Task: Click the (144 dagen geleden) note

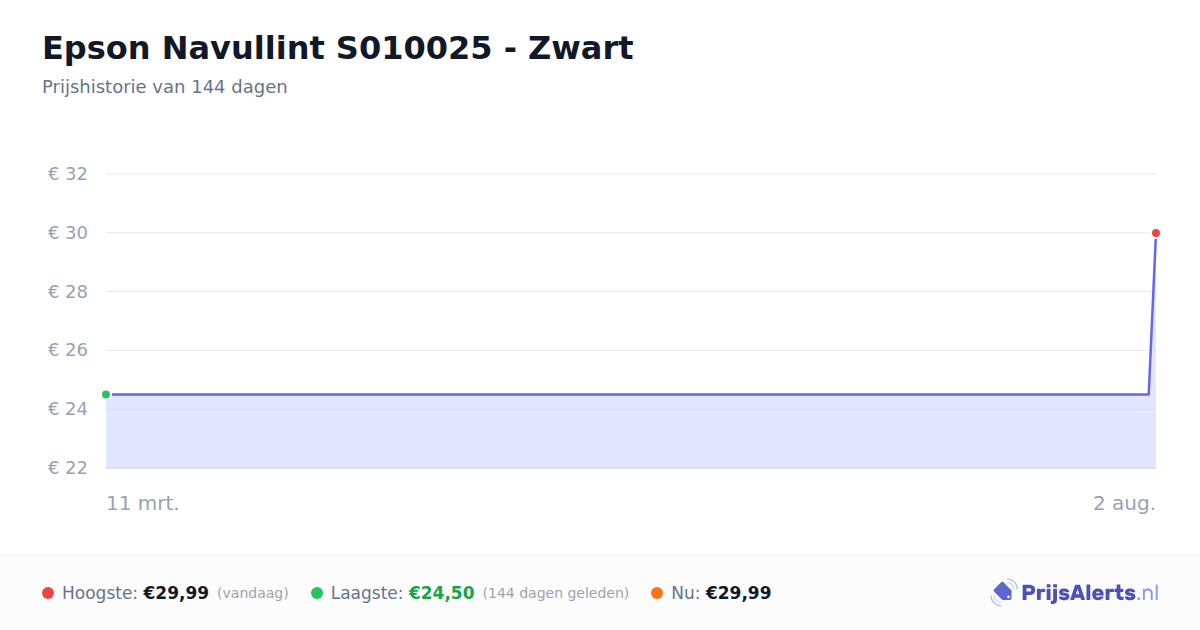Action: [x=556, y=593]
